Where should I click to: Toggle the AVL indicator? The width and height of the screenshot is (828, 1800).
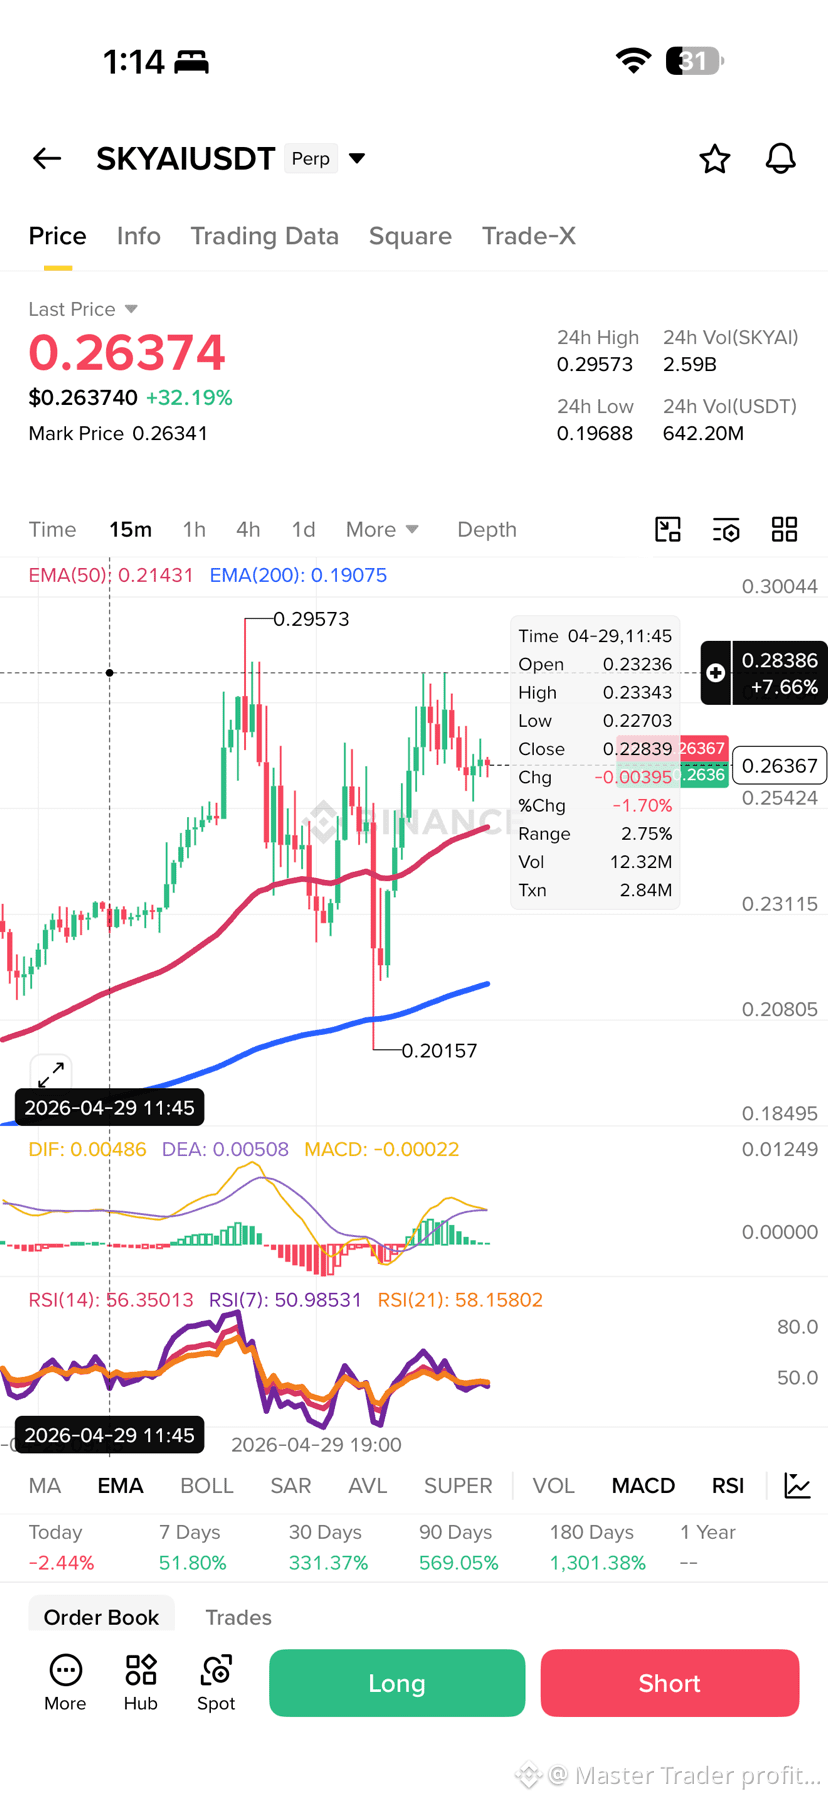tap(367, 1486)
